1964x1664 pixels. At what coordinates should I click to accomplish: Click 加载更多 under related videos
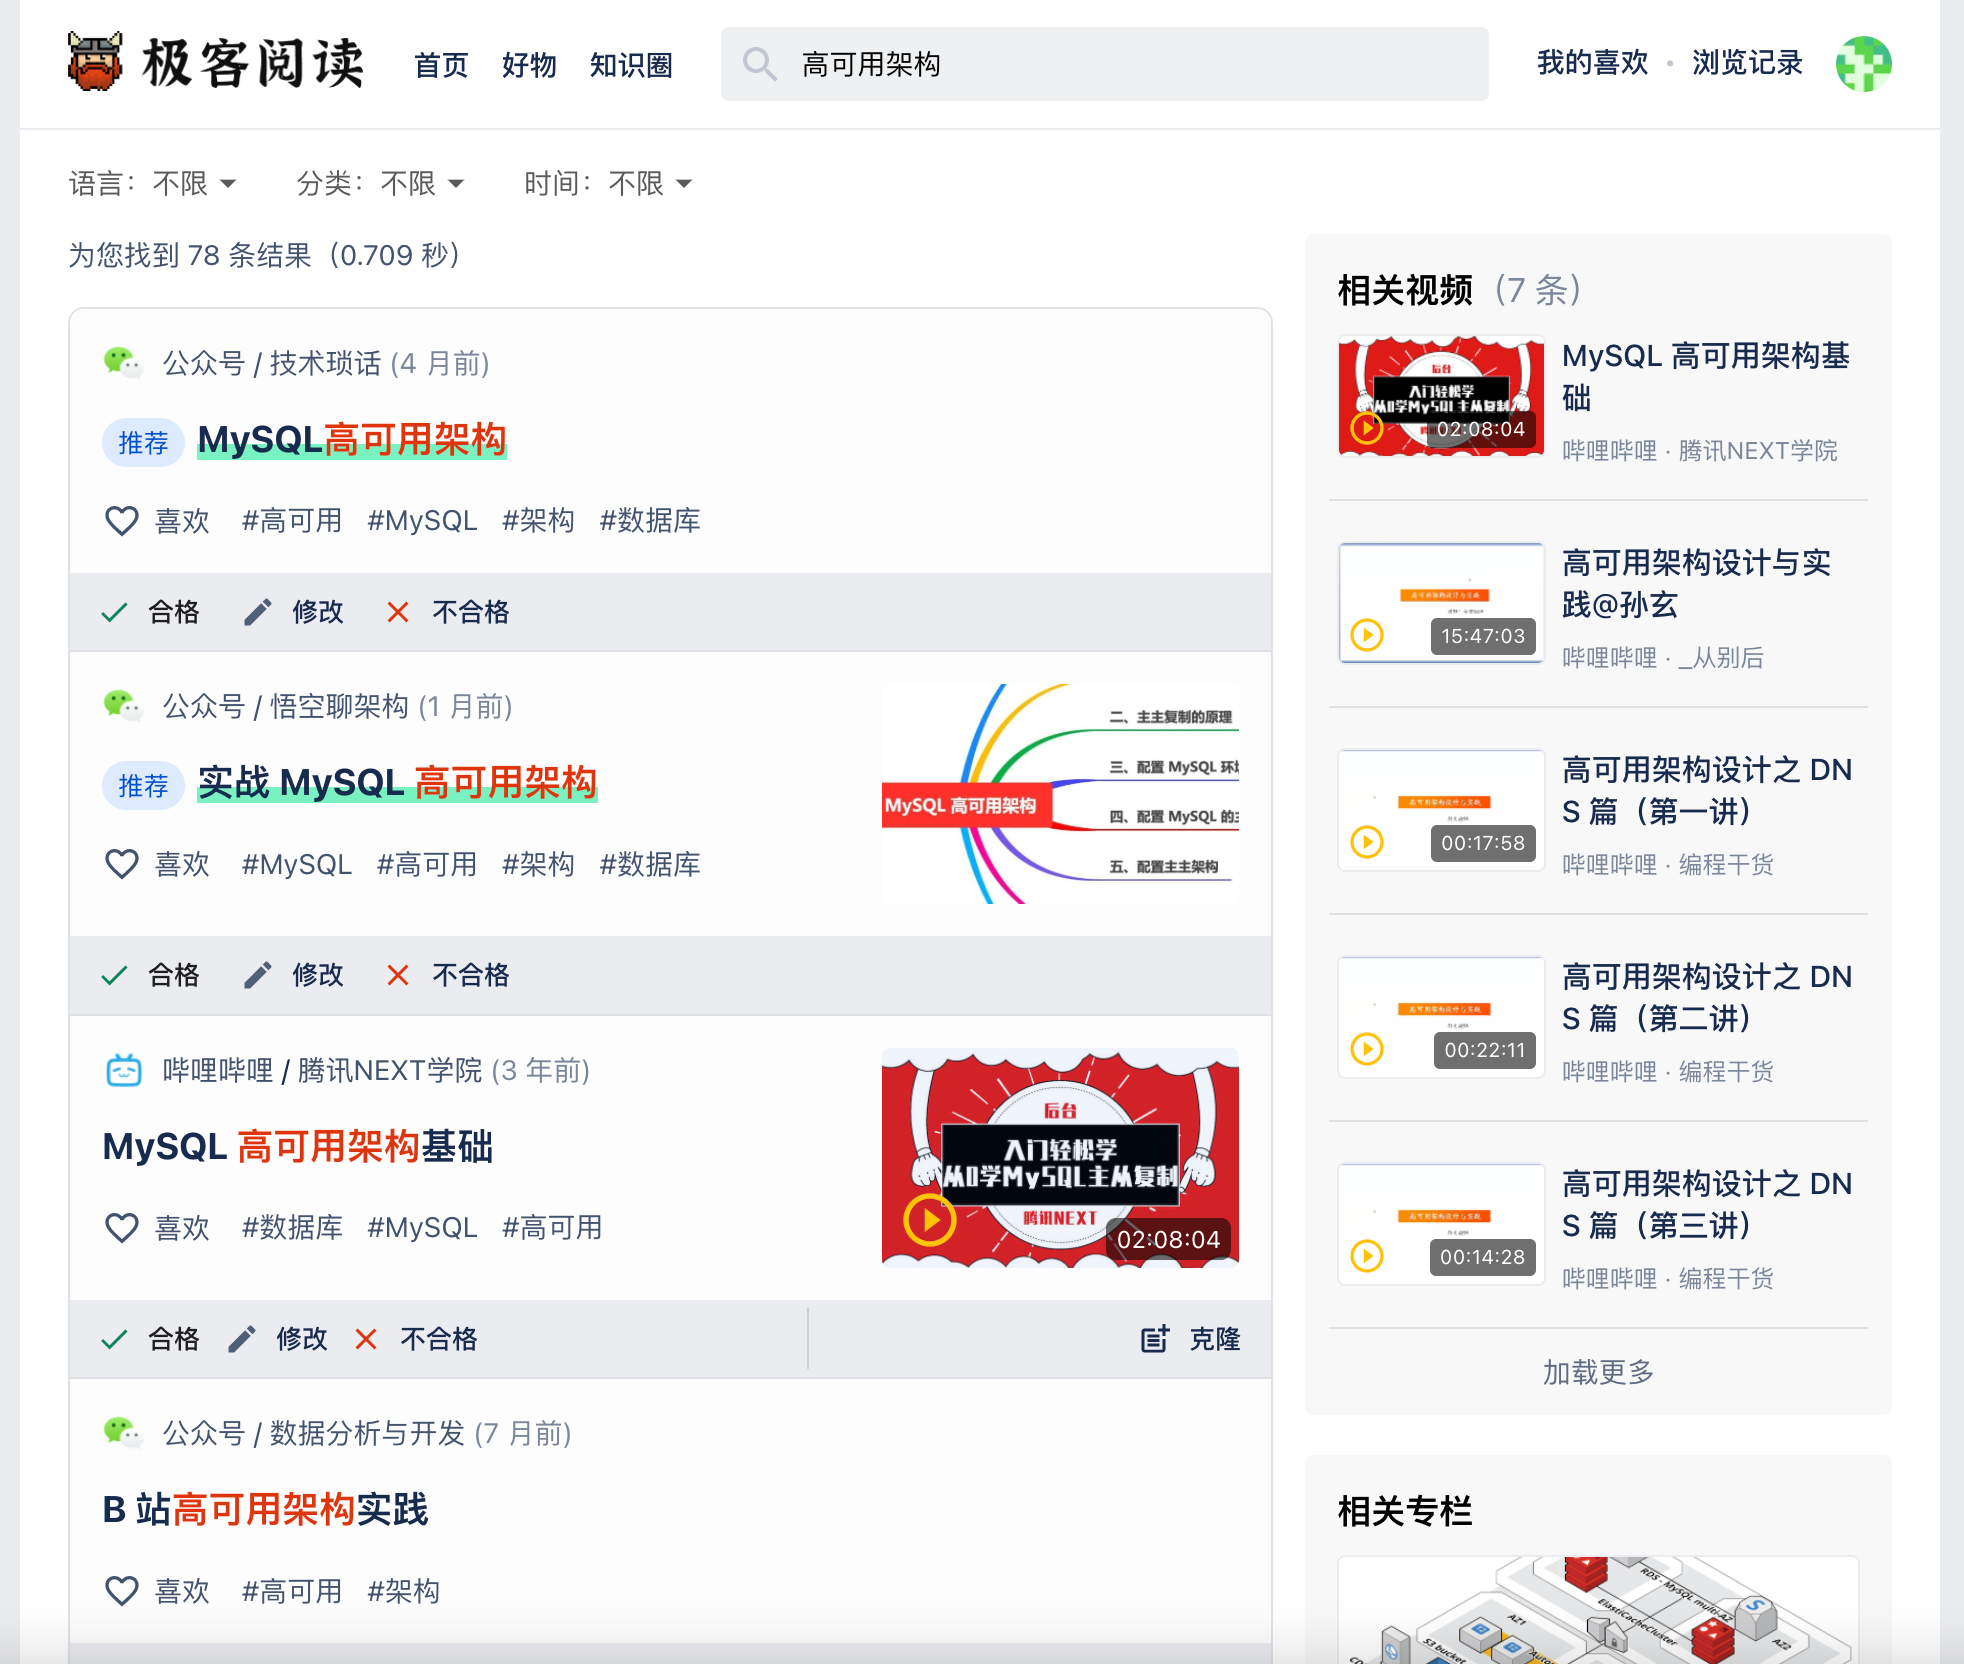[x=1598, y=1372]
